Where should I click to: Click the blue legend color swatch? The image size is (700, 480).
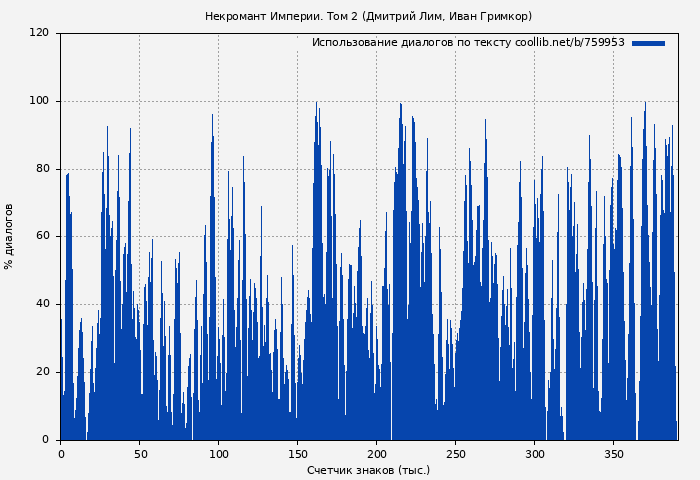(648, 43)
